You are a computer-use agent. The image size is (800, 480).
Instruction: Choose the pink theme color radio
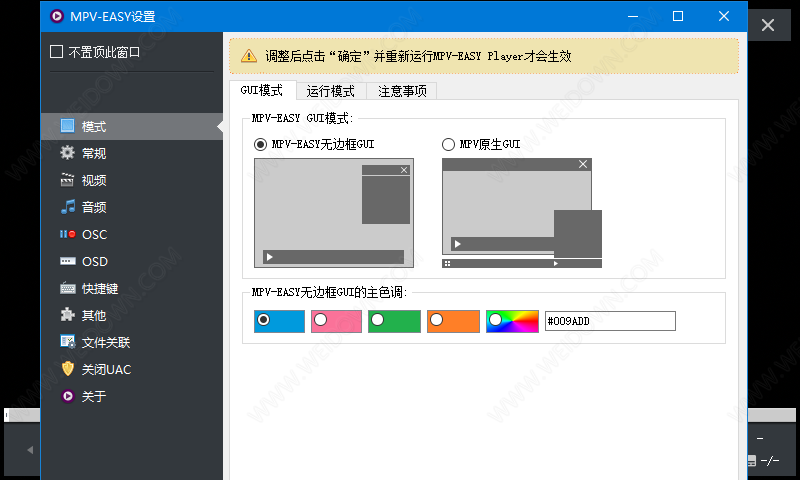pos(320,319)
